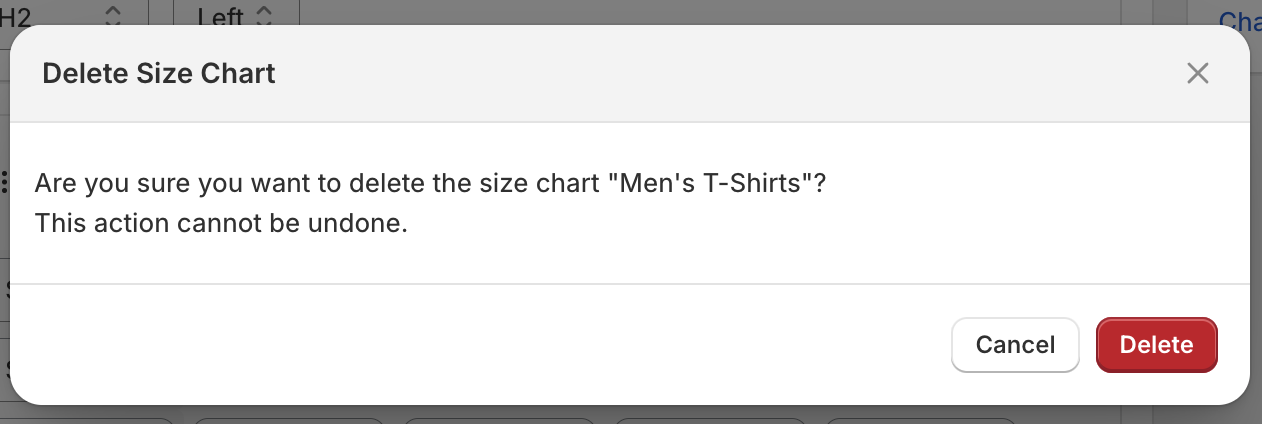Grab the dotted drag handle at left edge
This screenshot has width=1262, height=424.
5,183
